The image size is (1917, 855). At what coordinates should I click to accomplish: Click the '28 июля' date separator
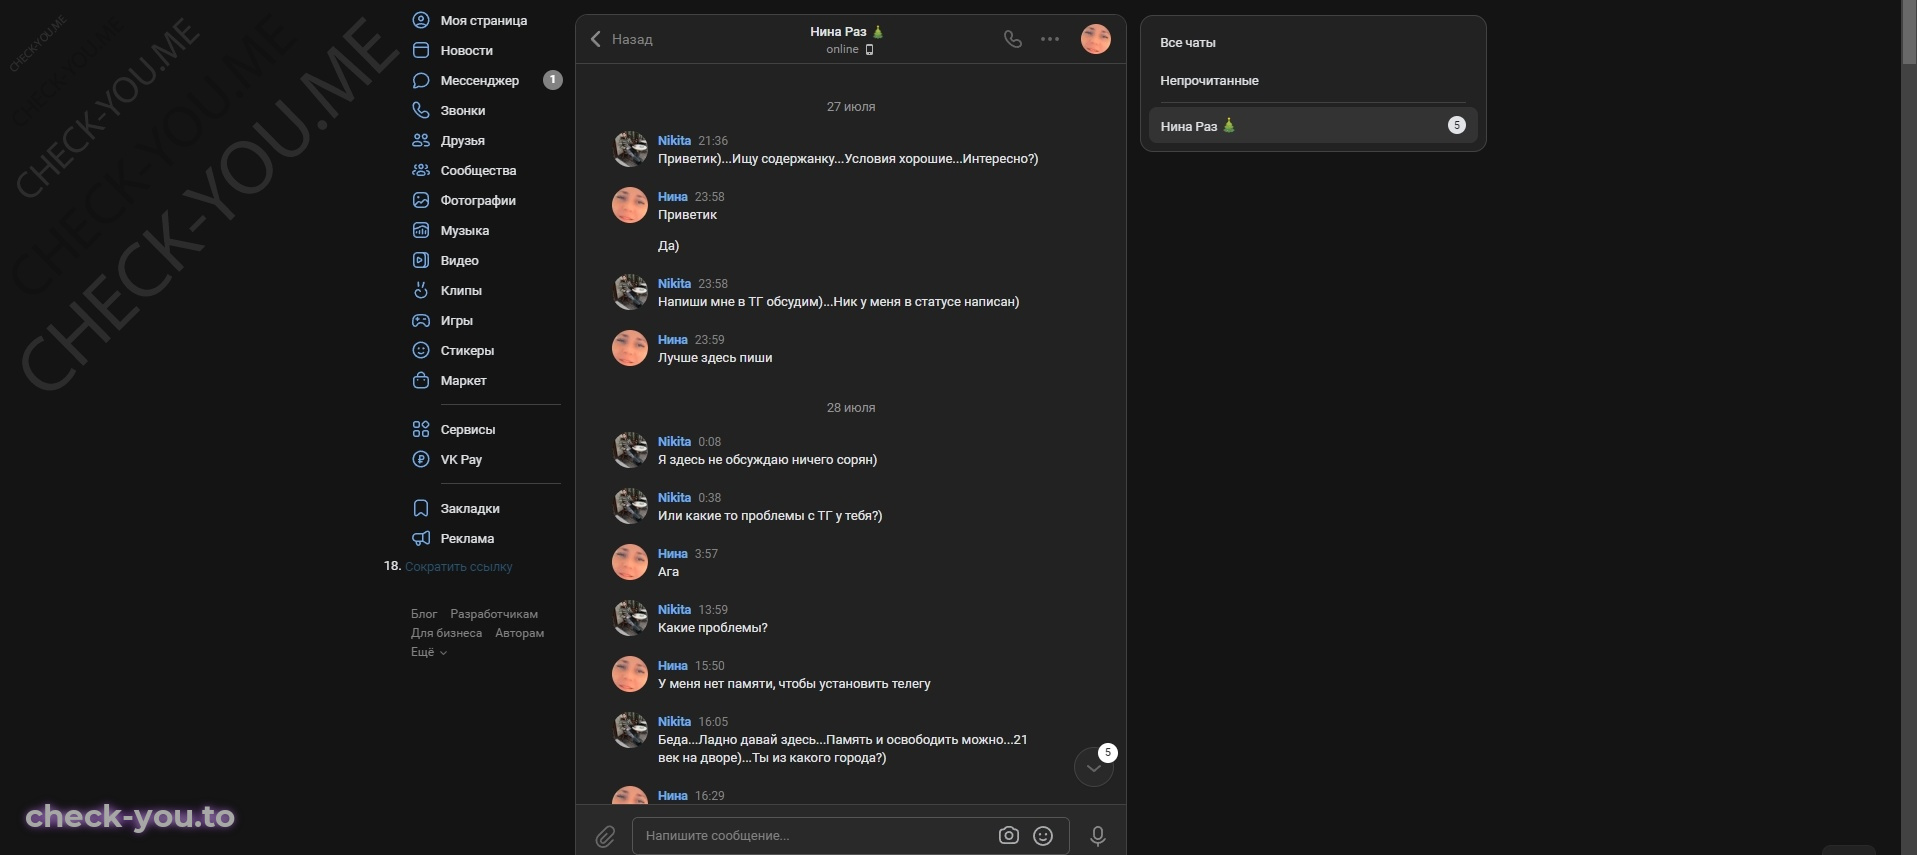point(851,408)
